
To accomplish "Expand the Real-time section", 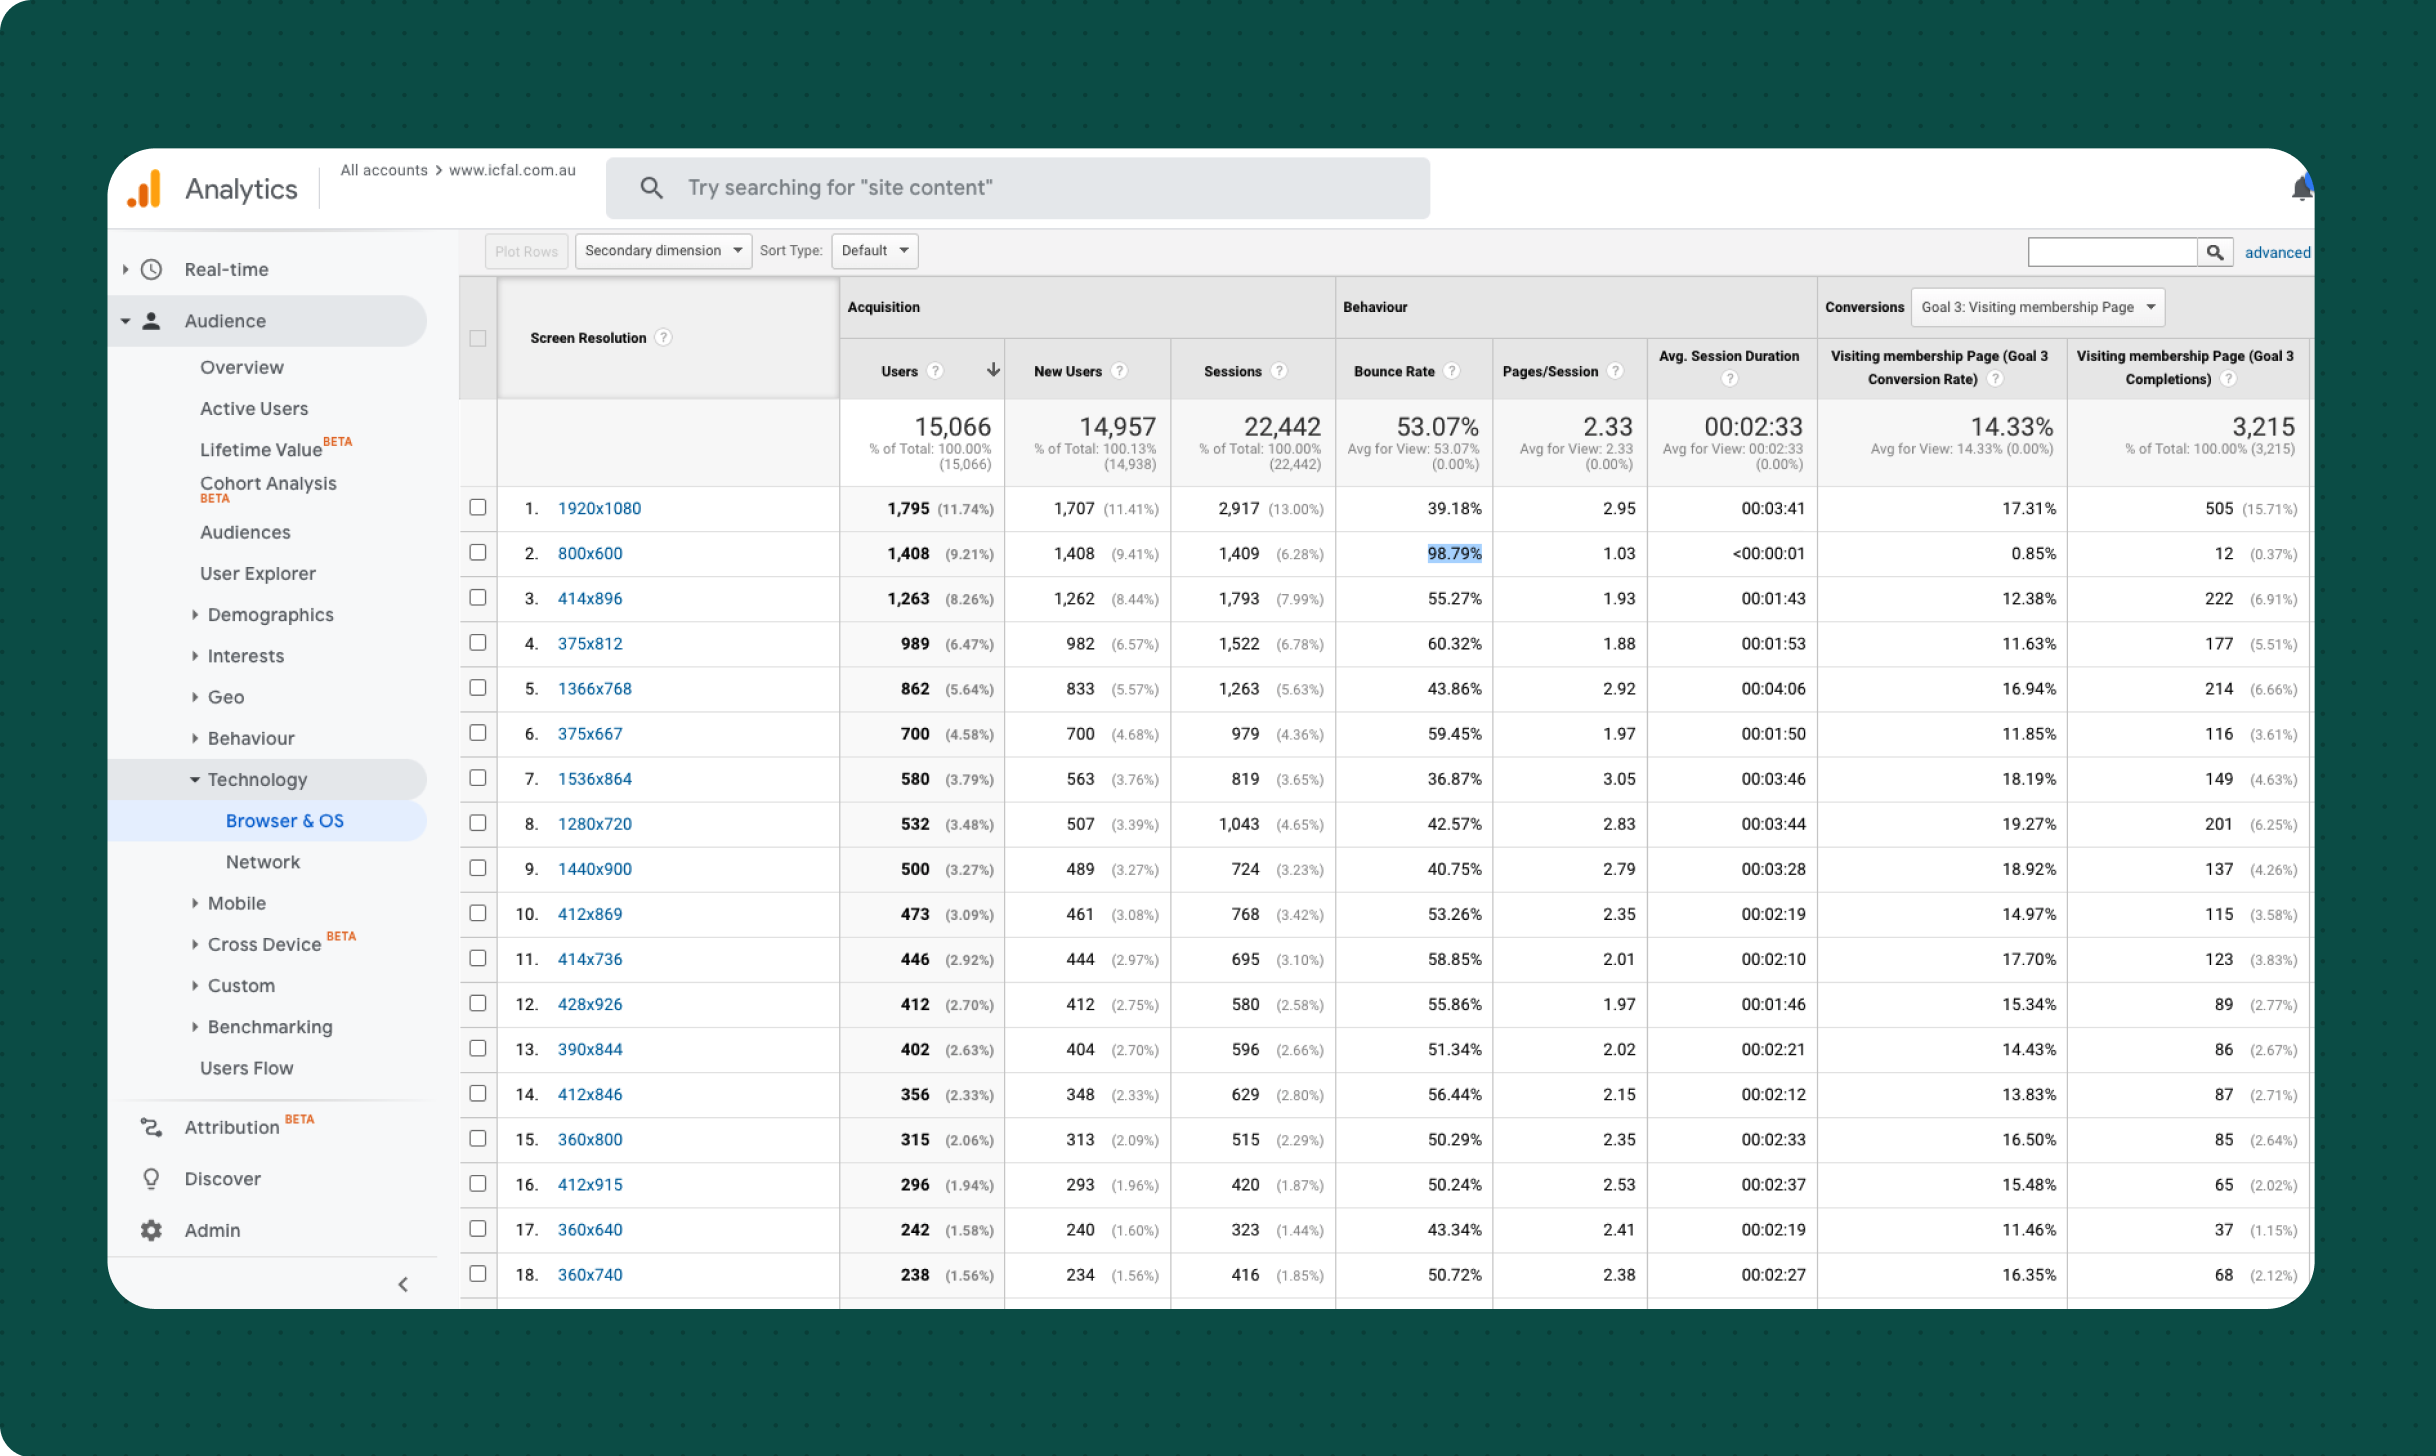I will 126,269.
